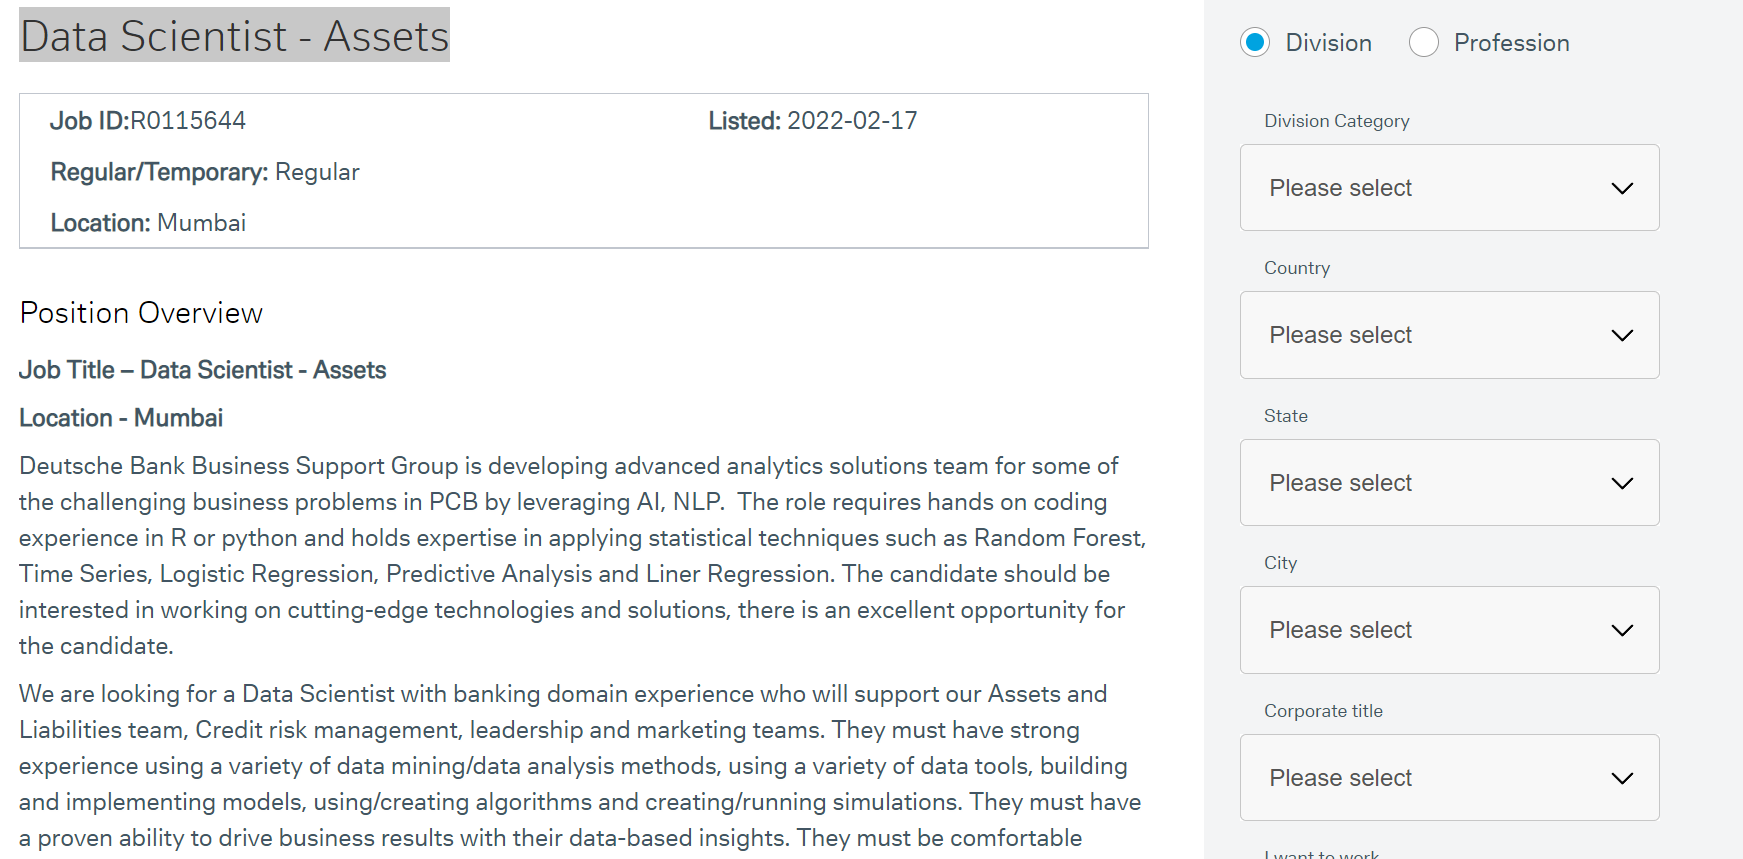Click the 'Regular/Temporary: Regular' detail line

[x=205, y=172]
